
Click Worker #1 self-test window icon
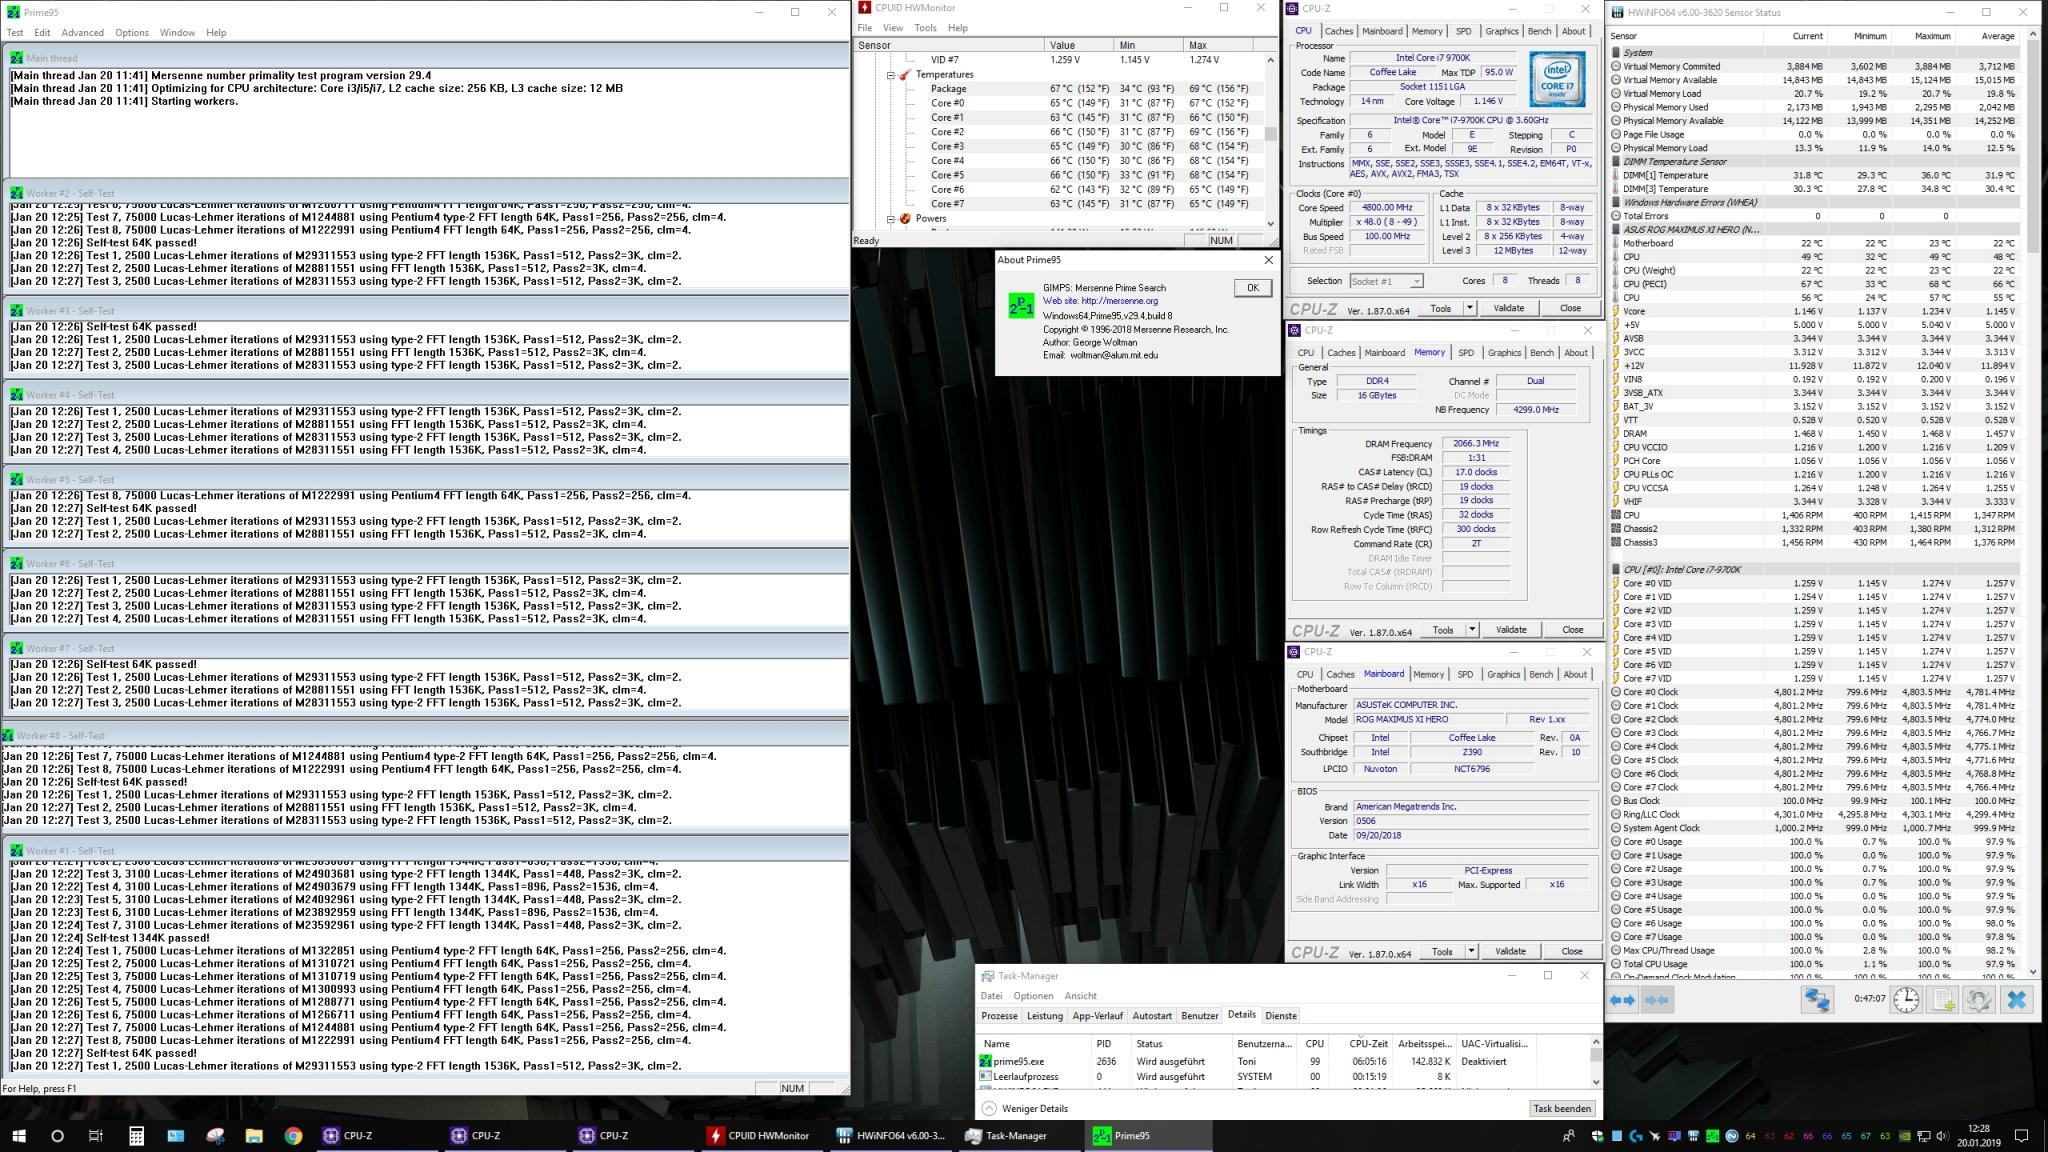click(16, 851)
